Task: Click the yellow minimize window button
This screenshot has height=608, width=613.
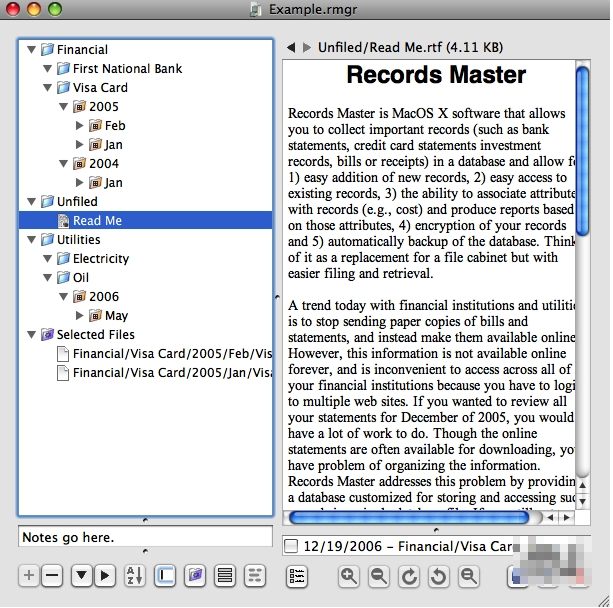Action: (34, 9)
